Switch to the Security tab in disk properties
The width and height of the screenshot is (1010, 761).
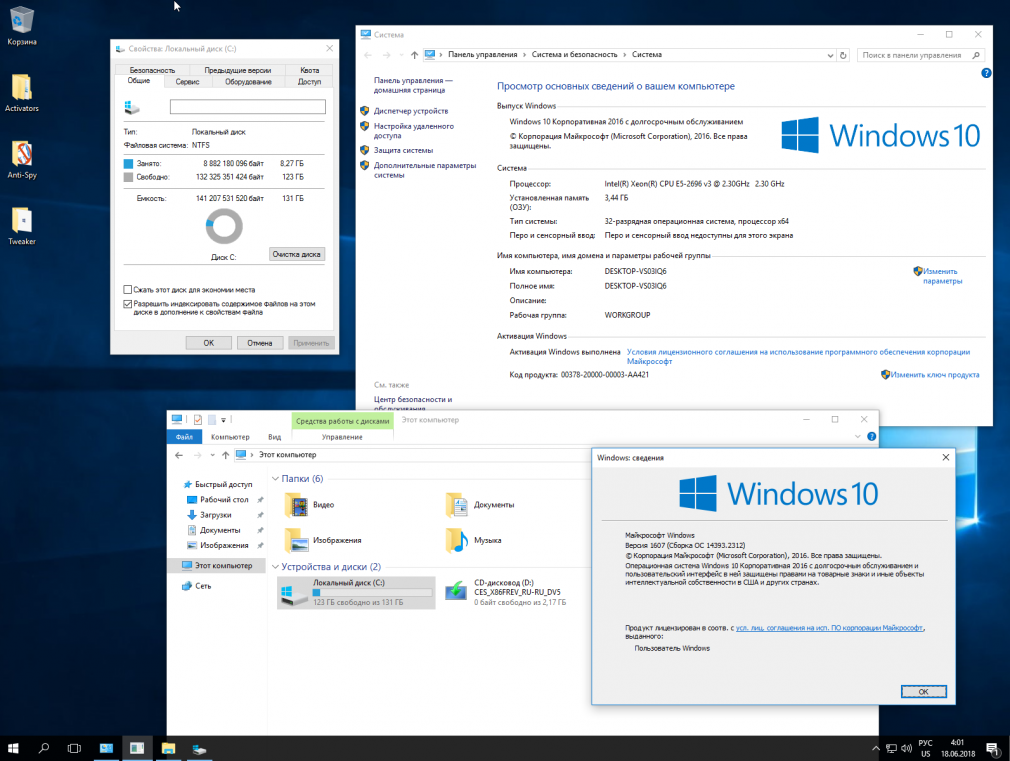[152, 70]
